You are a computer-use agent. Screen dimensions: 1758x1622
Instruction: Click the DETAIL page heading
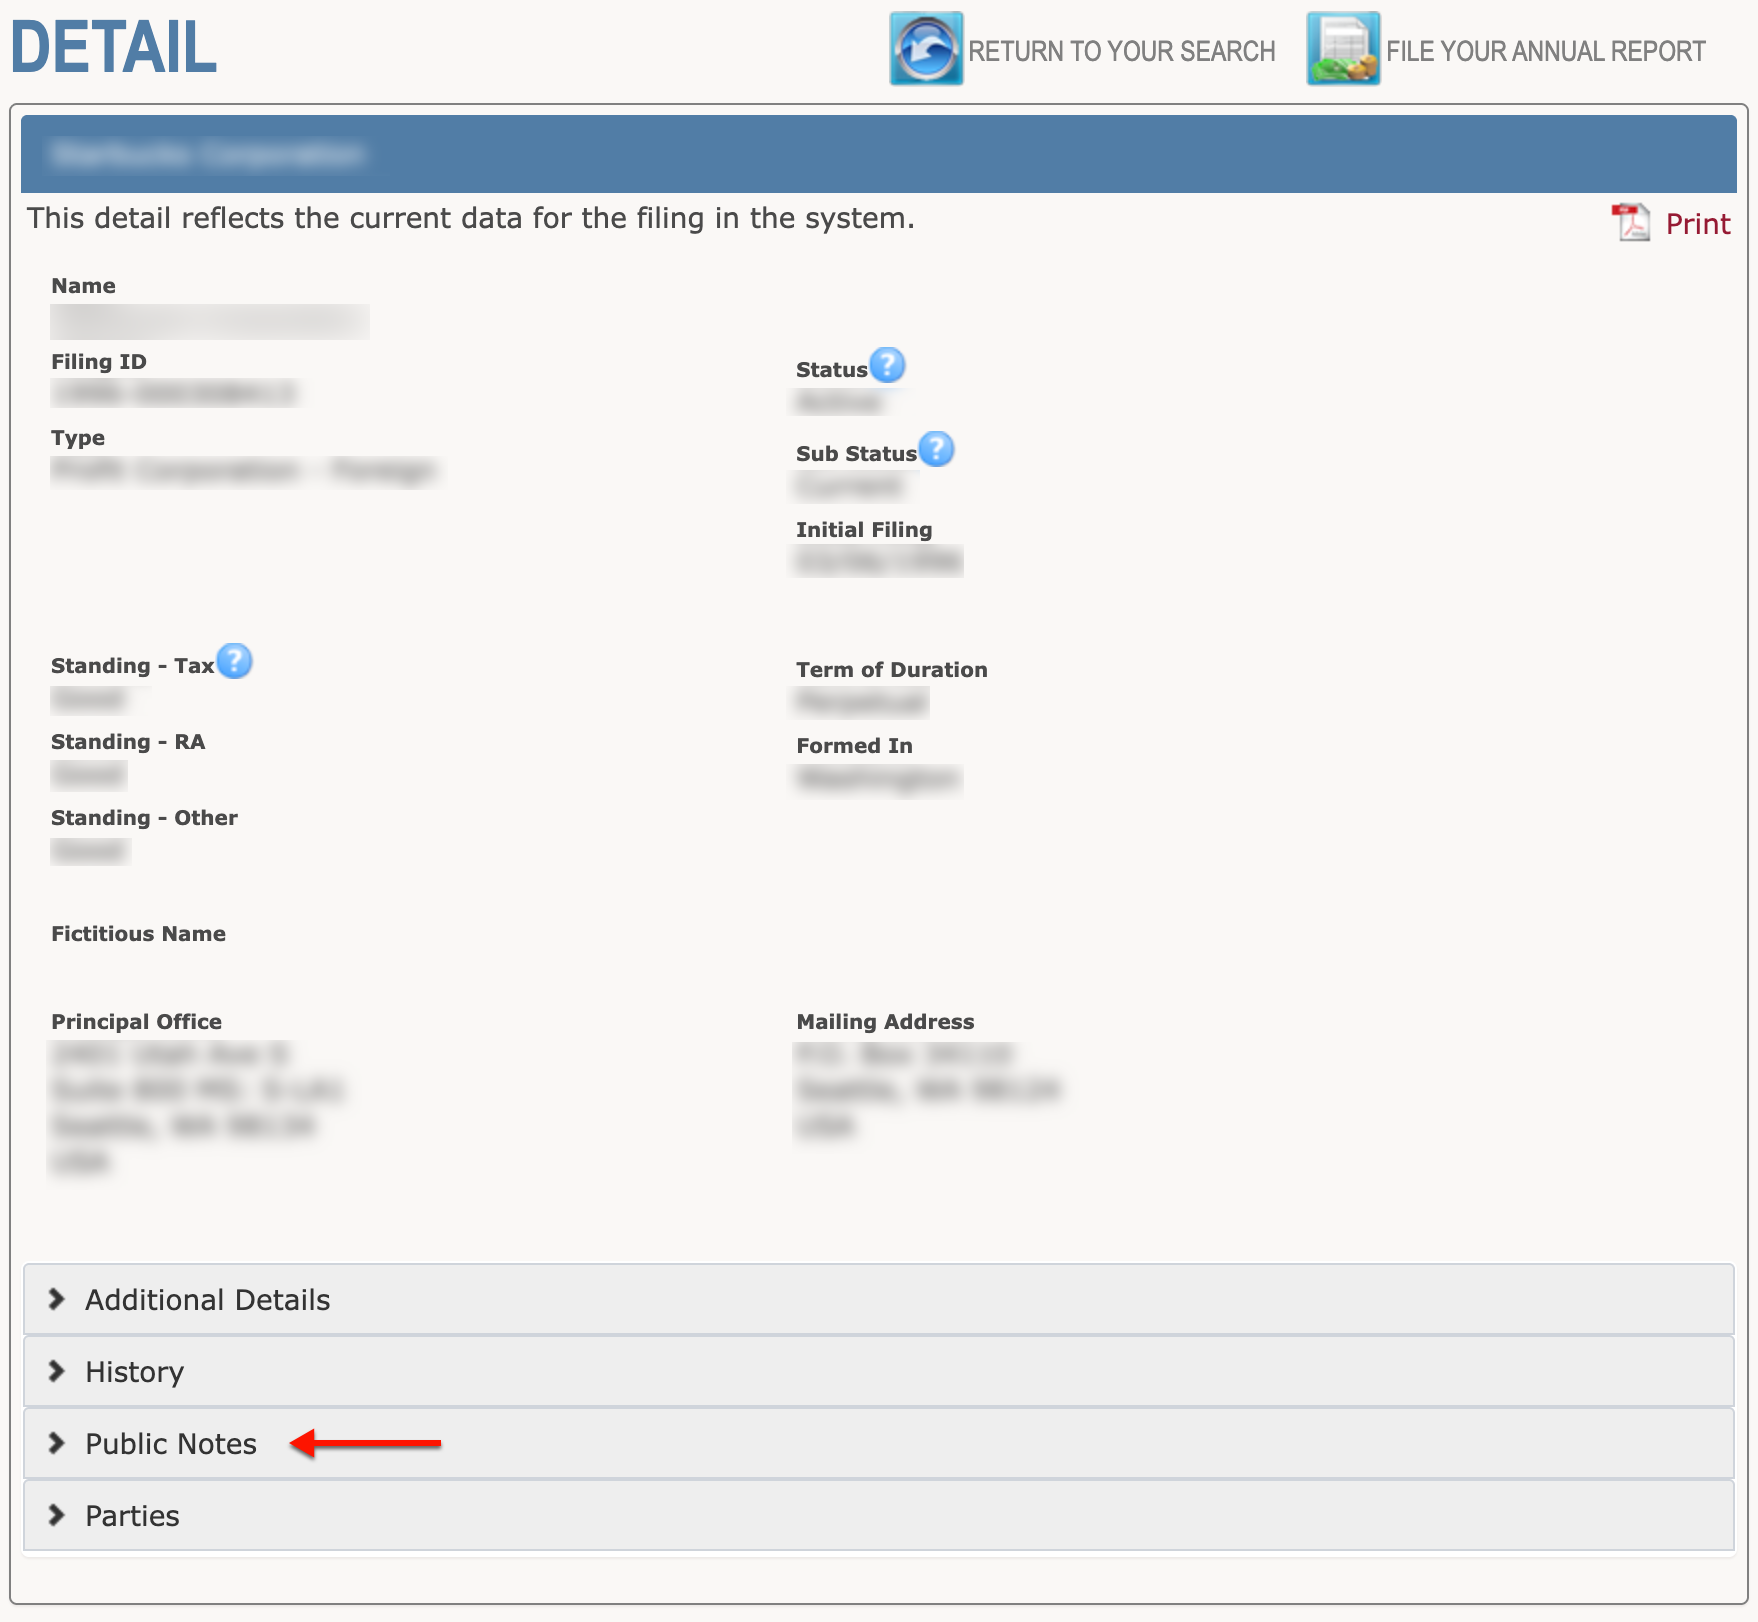click(x=114, y=47)
